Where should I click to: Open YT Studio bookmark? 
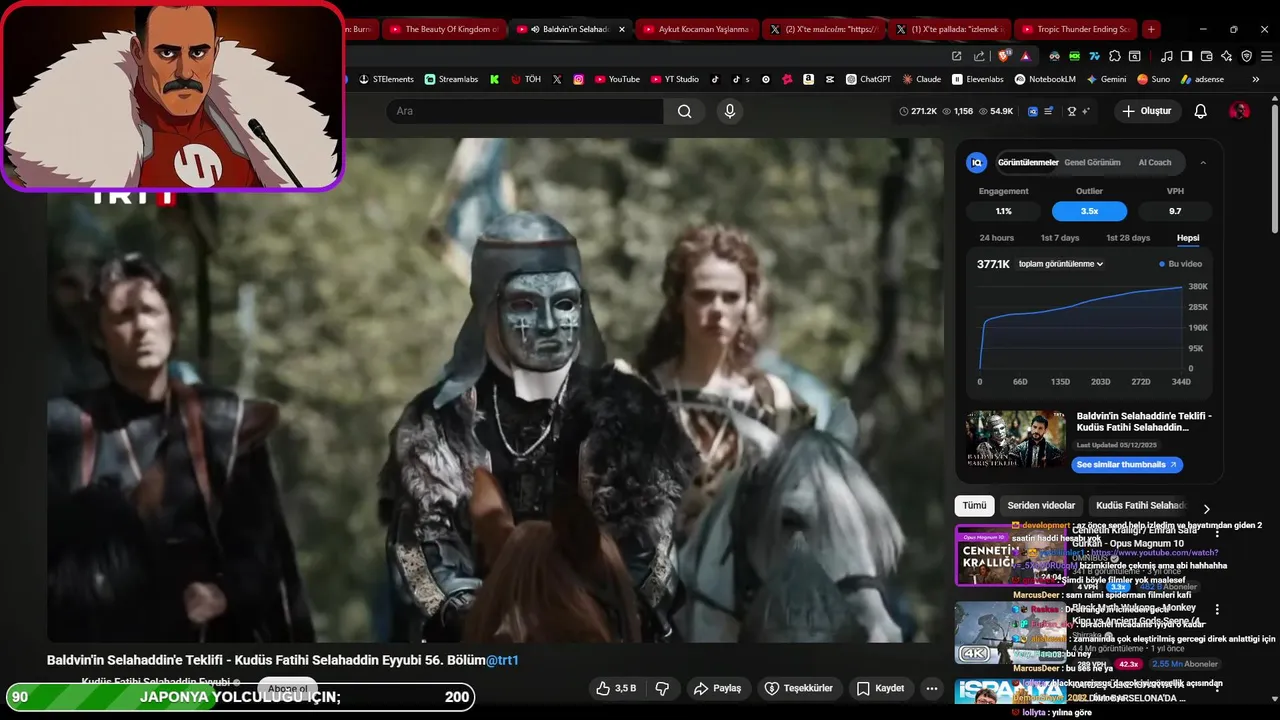click(x=675, y=79)
